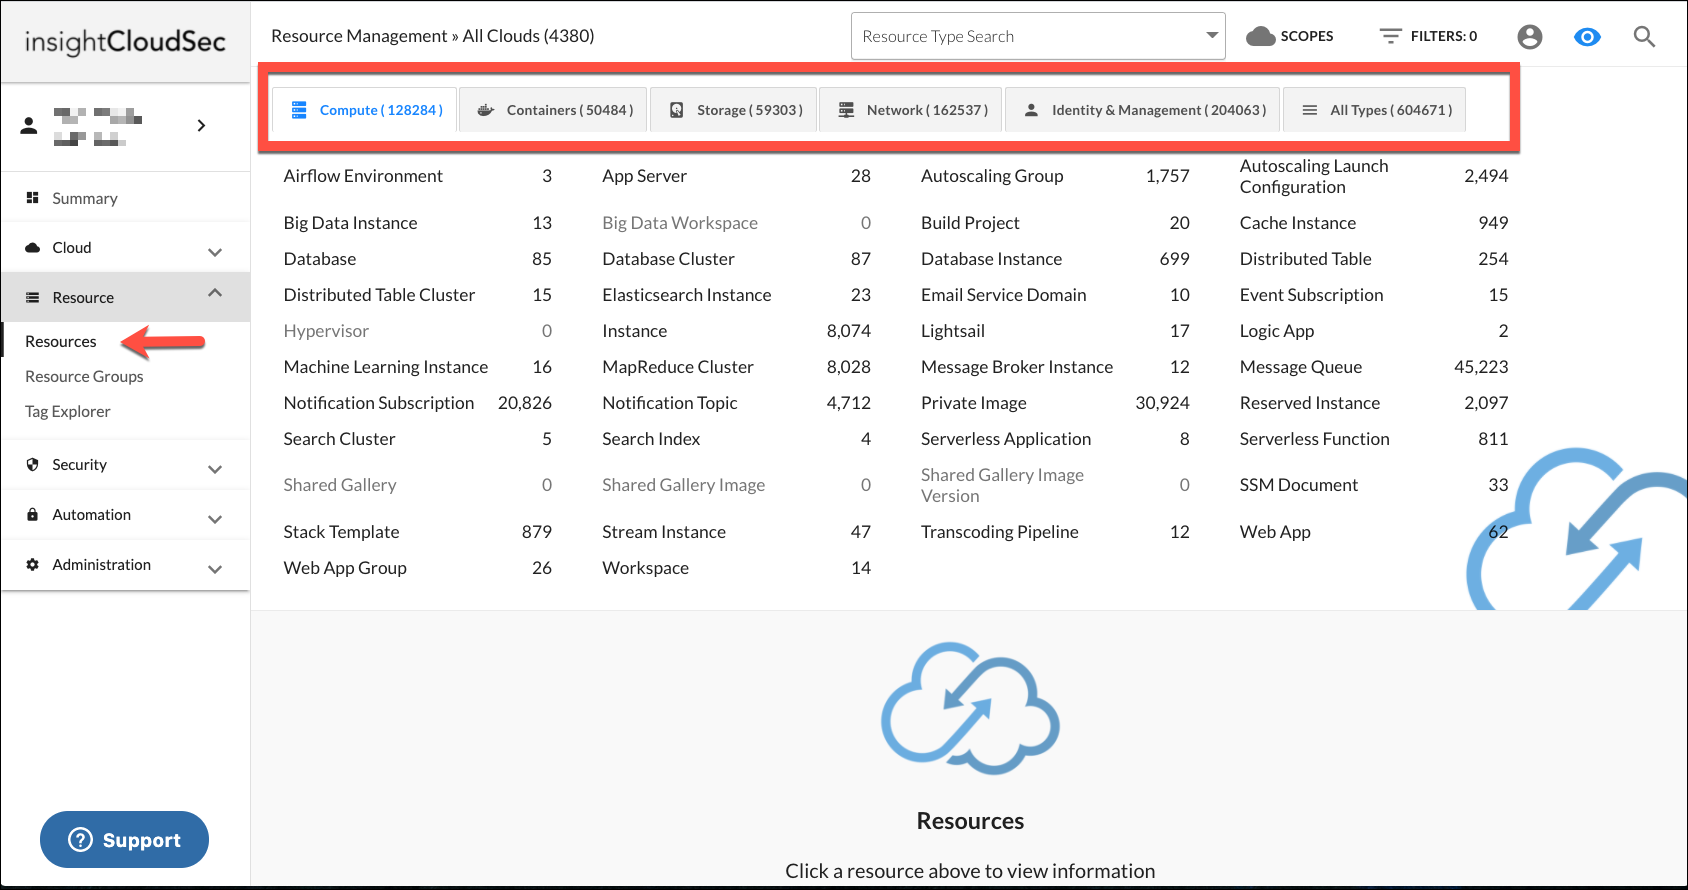Click the Storage tab disk icon
1688x890 pixels.
coord(677,110)
